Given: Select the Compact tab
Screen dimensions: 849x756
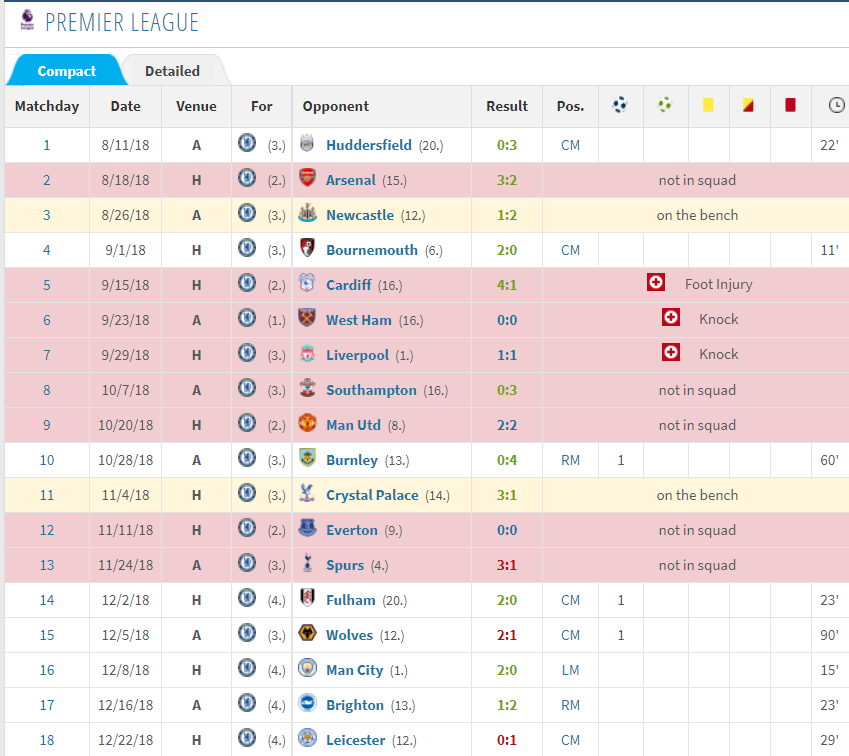Looking at the screenshot, I should [x=67, y=71].
